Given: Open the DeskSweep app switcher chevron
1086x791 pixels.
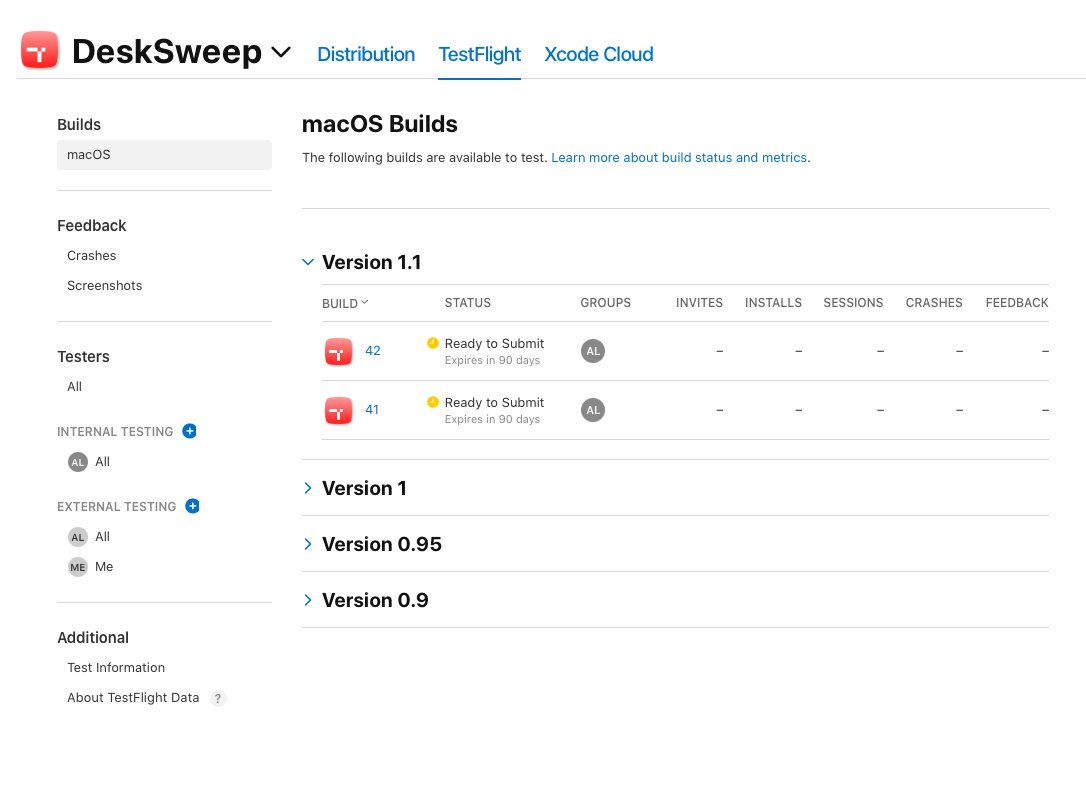Looking at the screenshot, I should [x=281, y=53].
